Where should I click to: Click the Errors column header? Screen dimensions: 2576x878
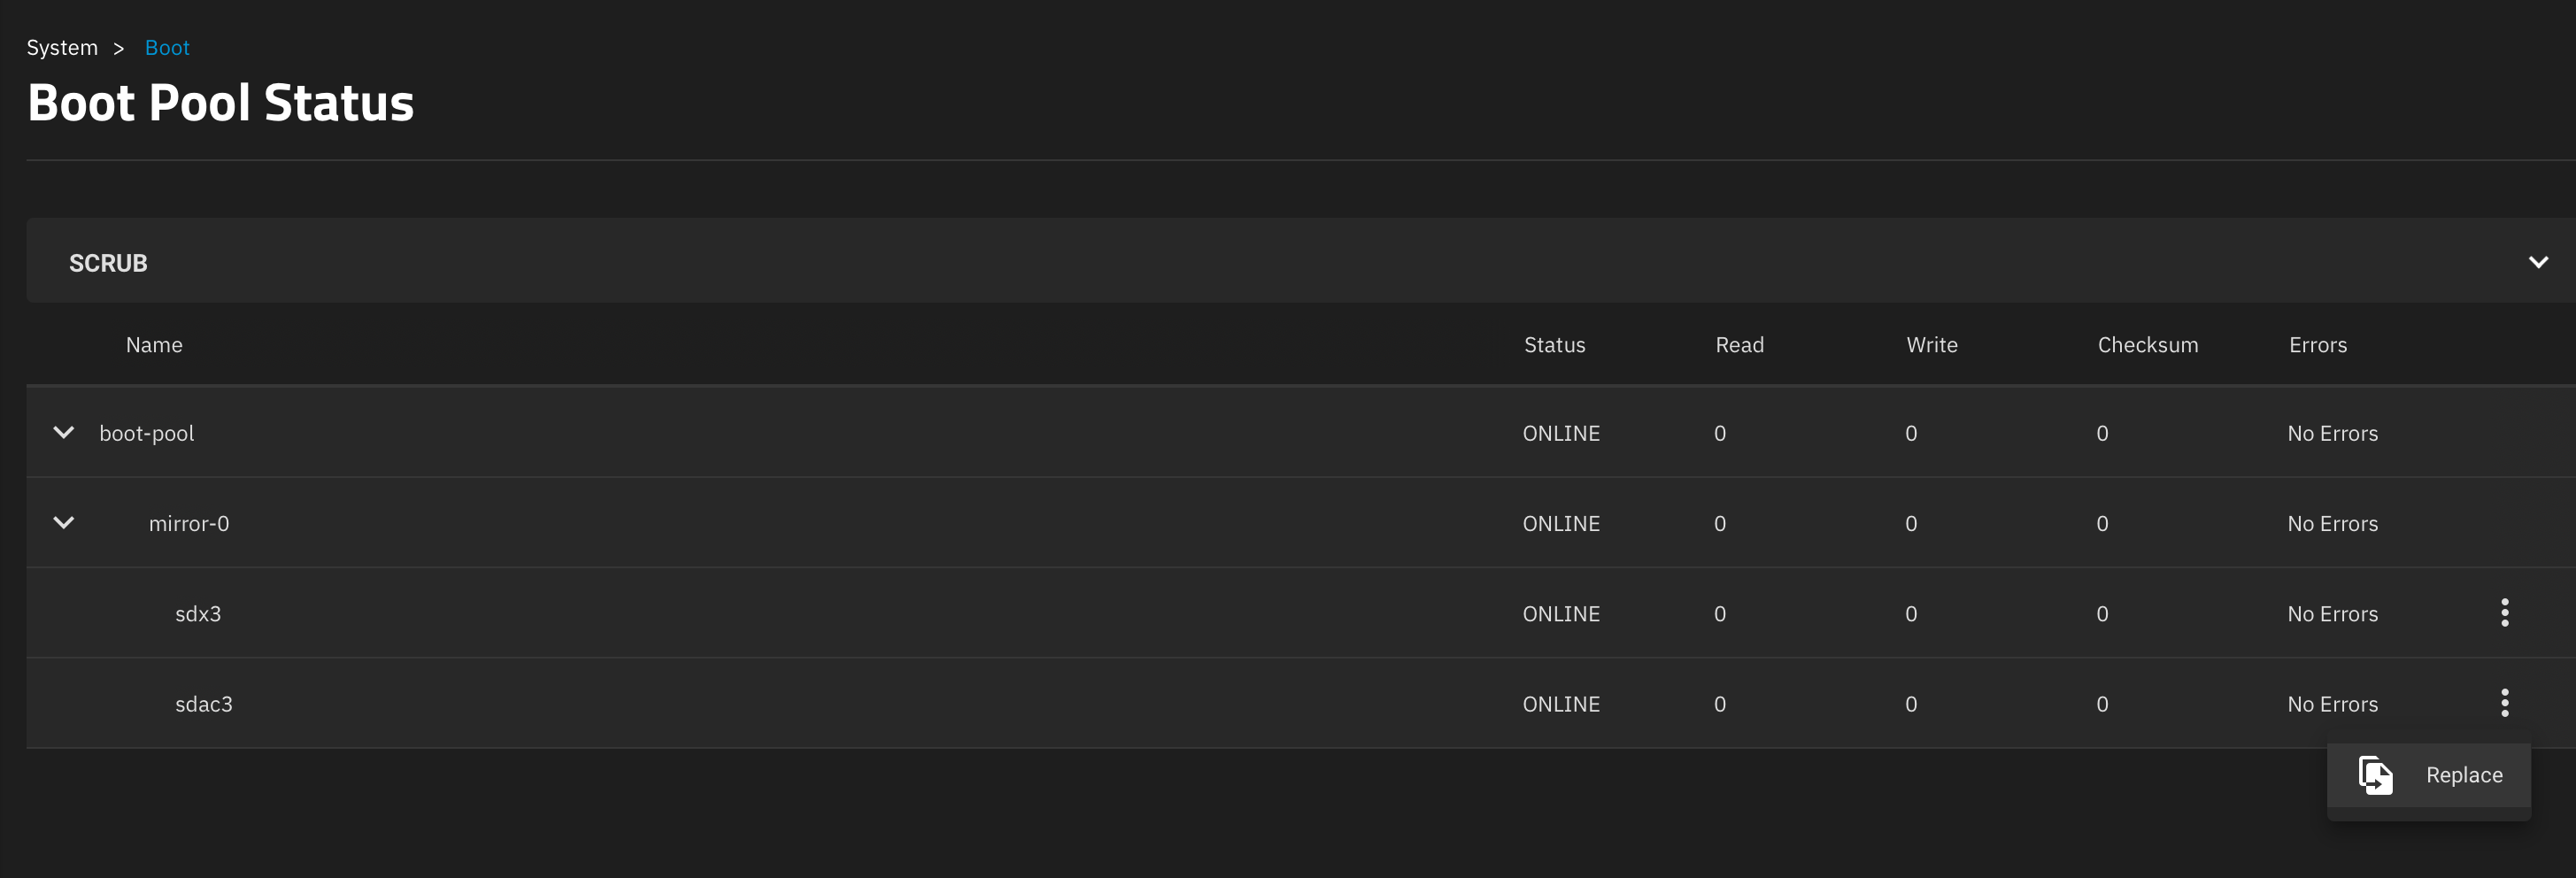point(2317,345)
